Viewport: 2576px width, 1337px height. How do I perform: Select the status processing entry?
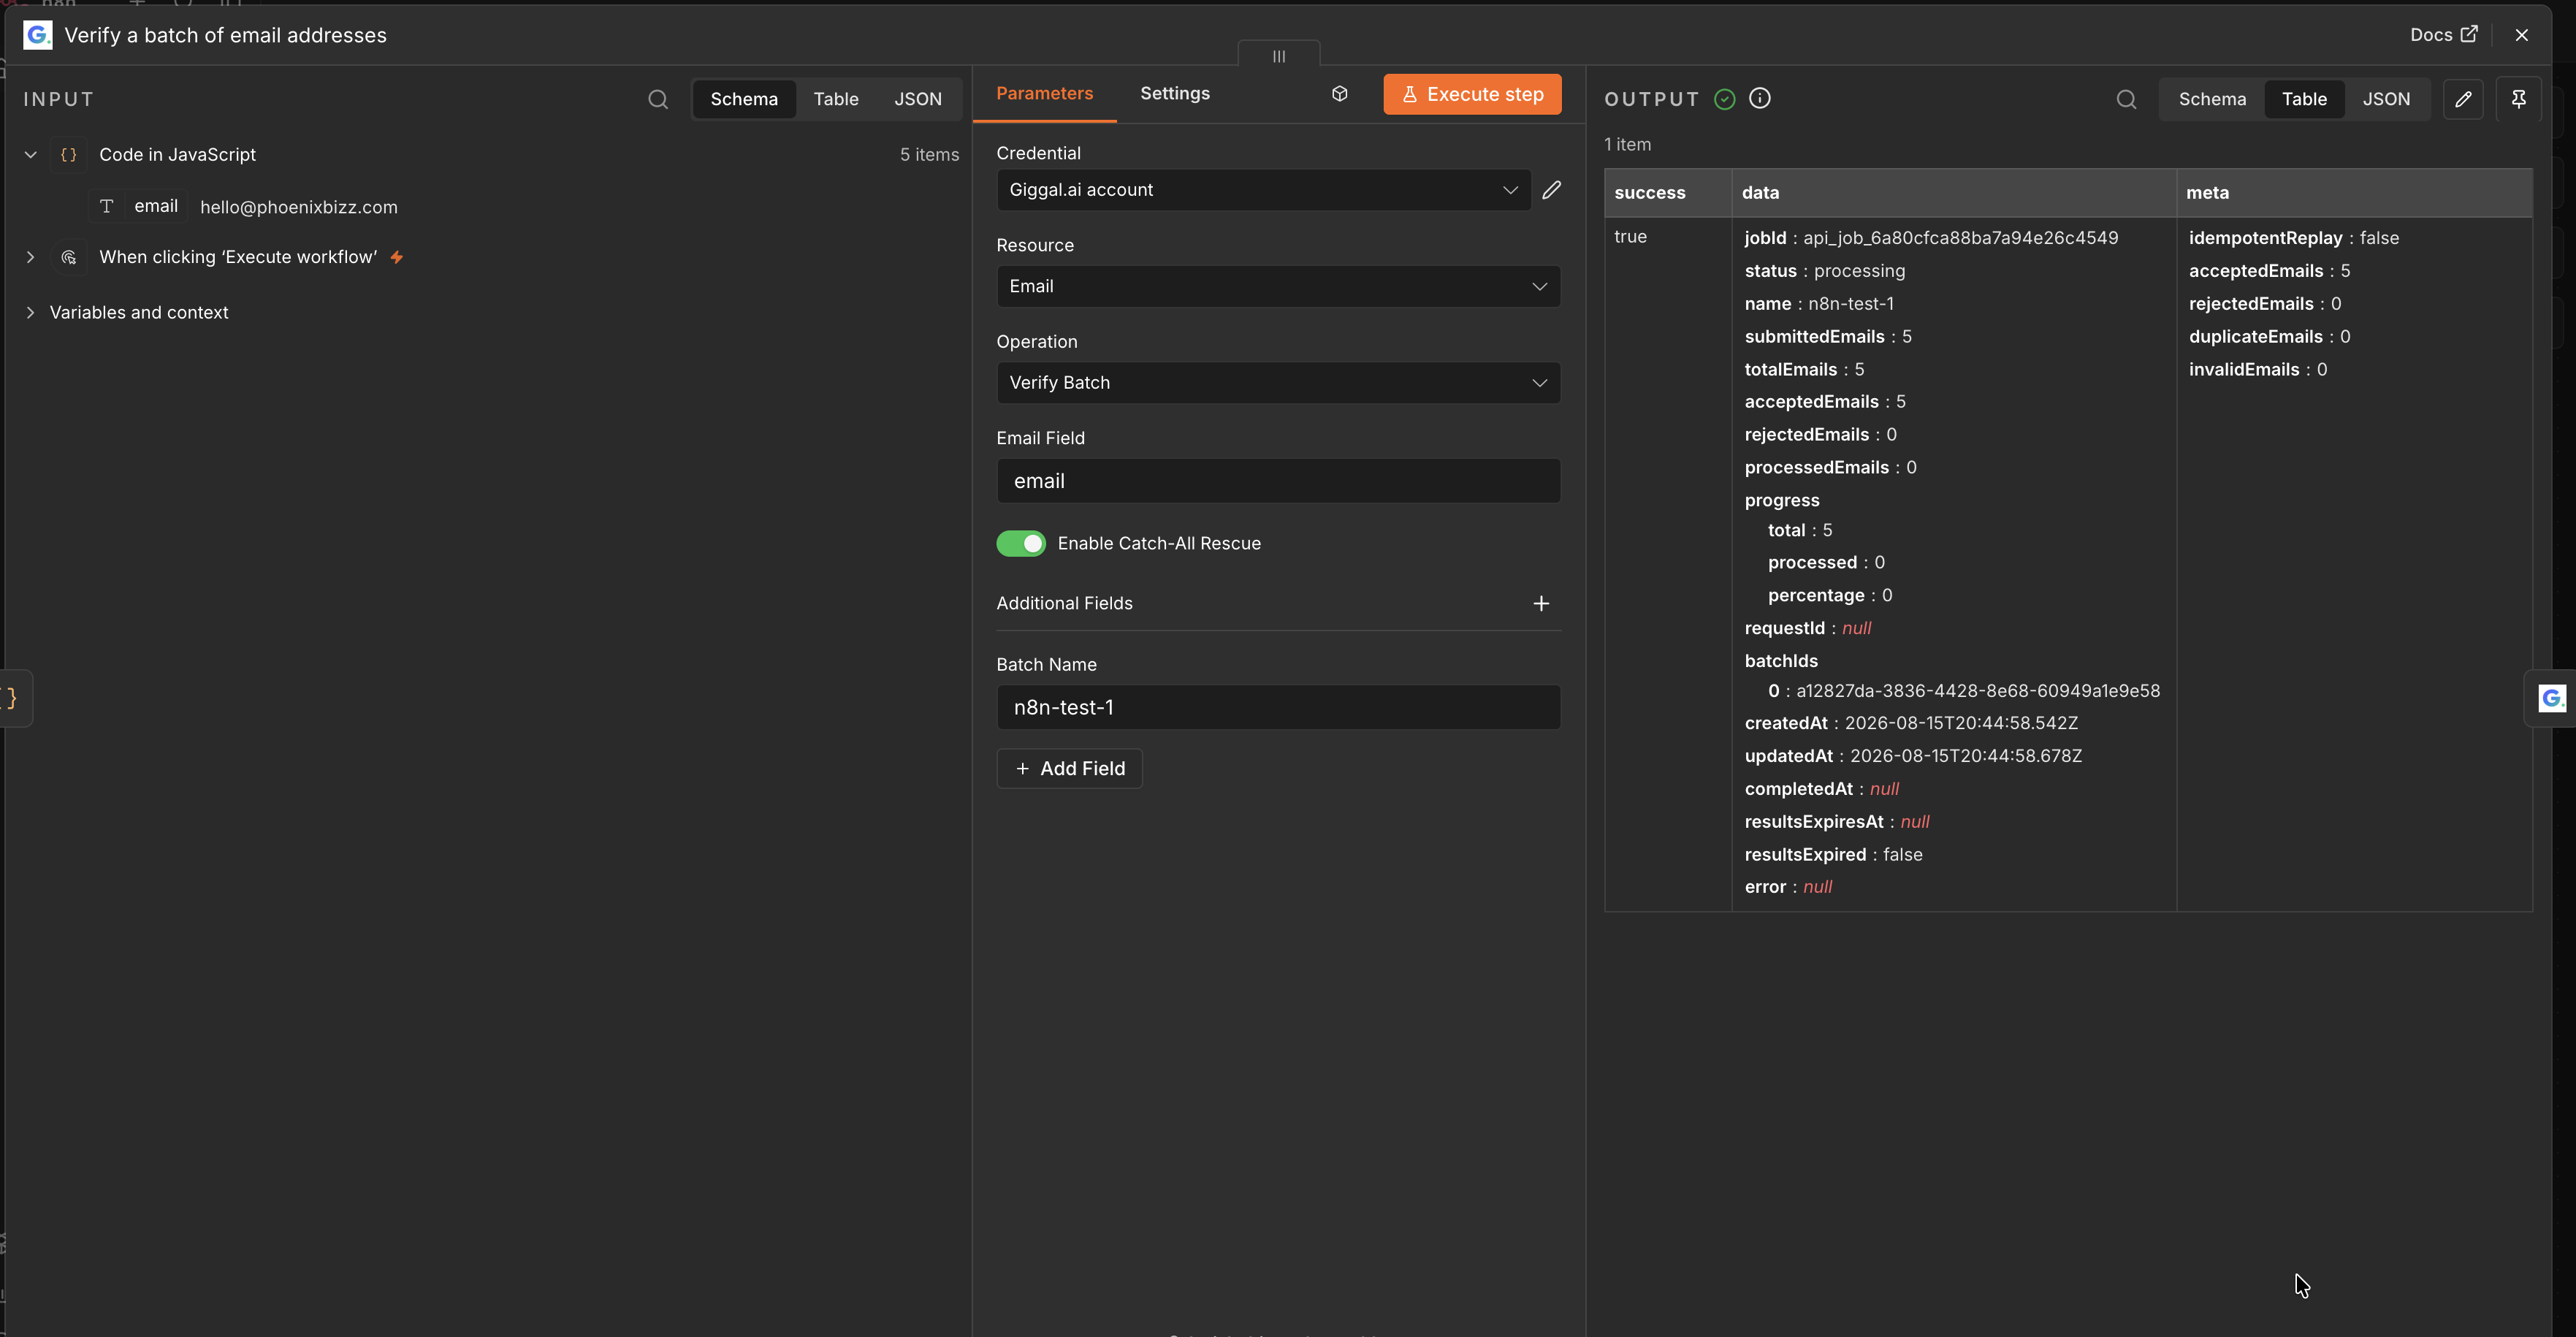[x=1824, y=271]
